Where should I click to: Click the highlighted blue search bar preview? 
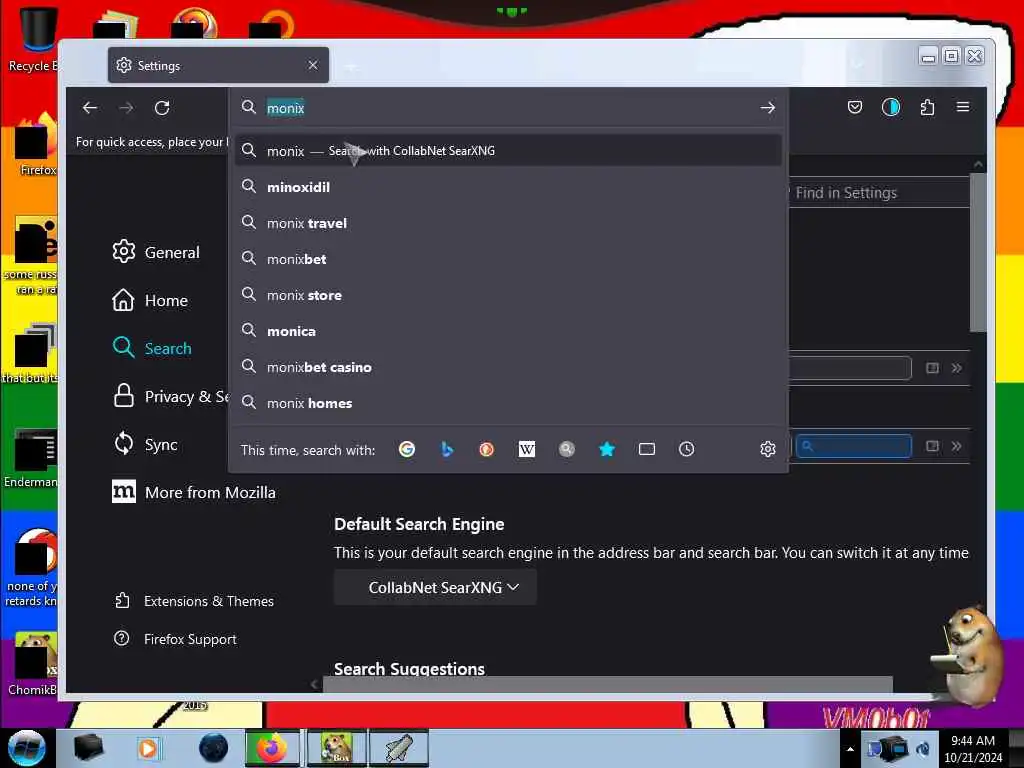854,446
